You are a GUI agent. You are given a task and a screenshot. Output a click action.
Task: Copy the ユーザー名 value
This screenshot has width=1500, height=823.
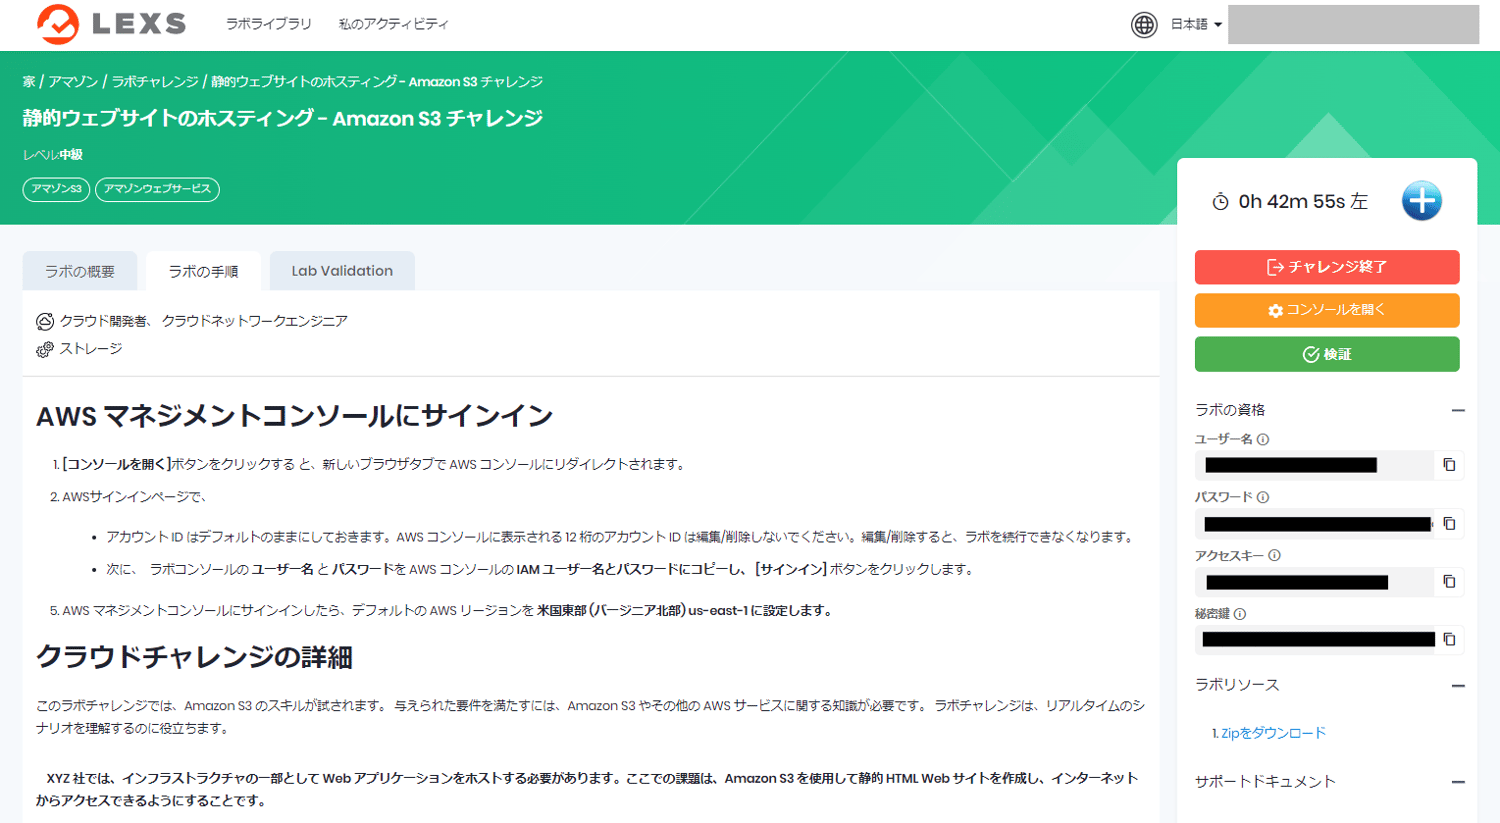coord(1449,465)
